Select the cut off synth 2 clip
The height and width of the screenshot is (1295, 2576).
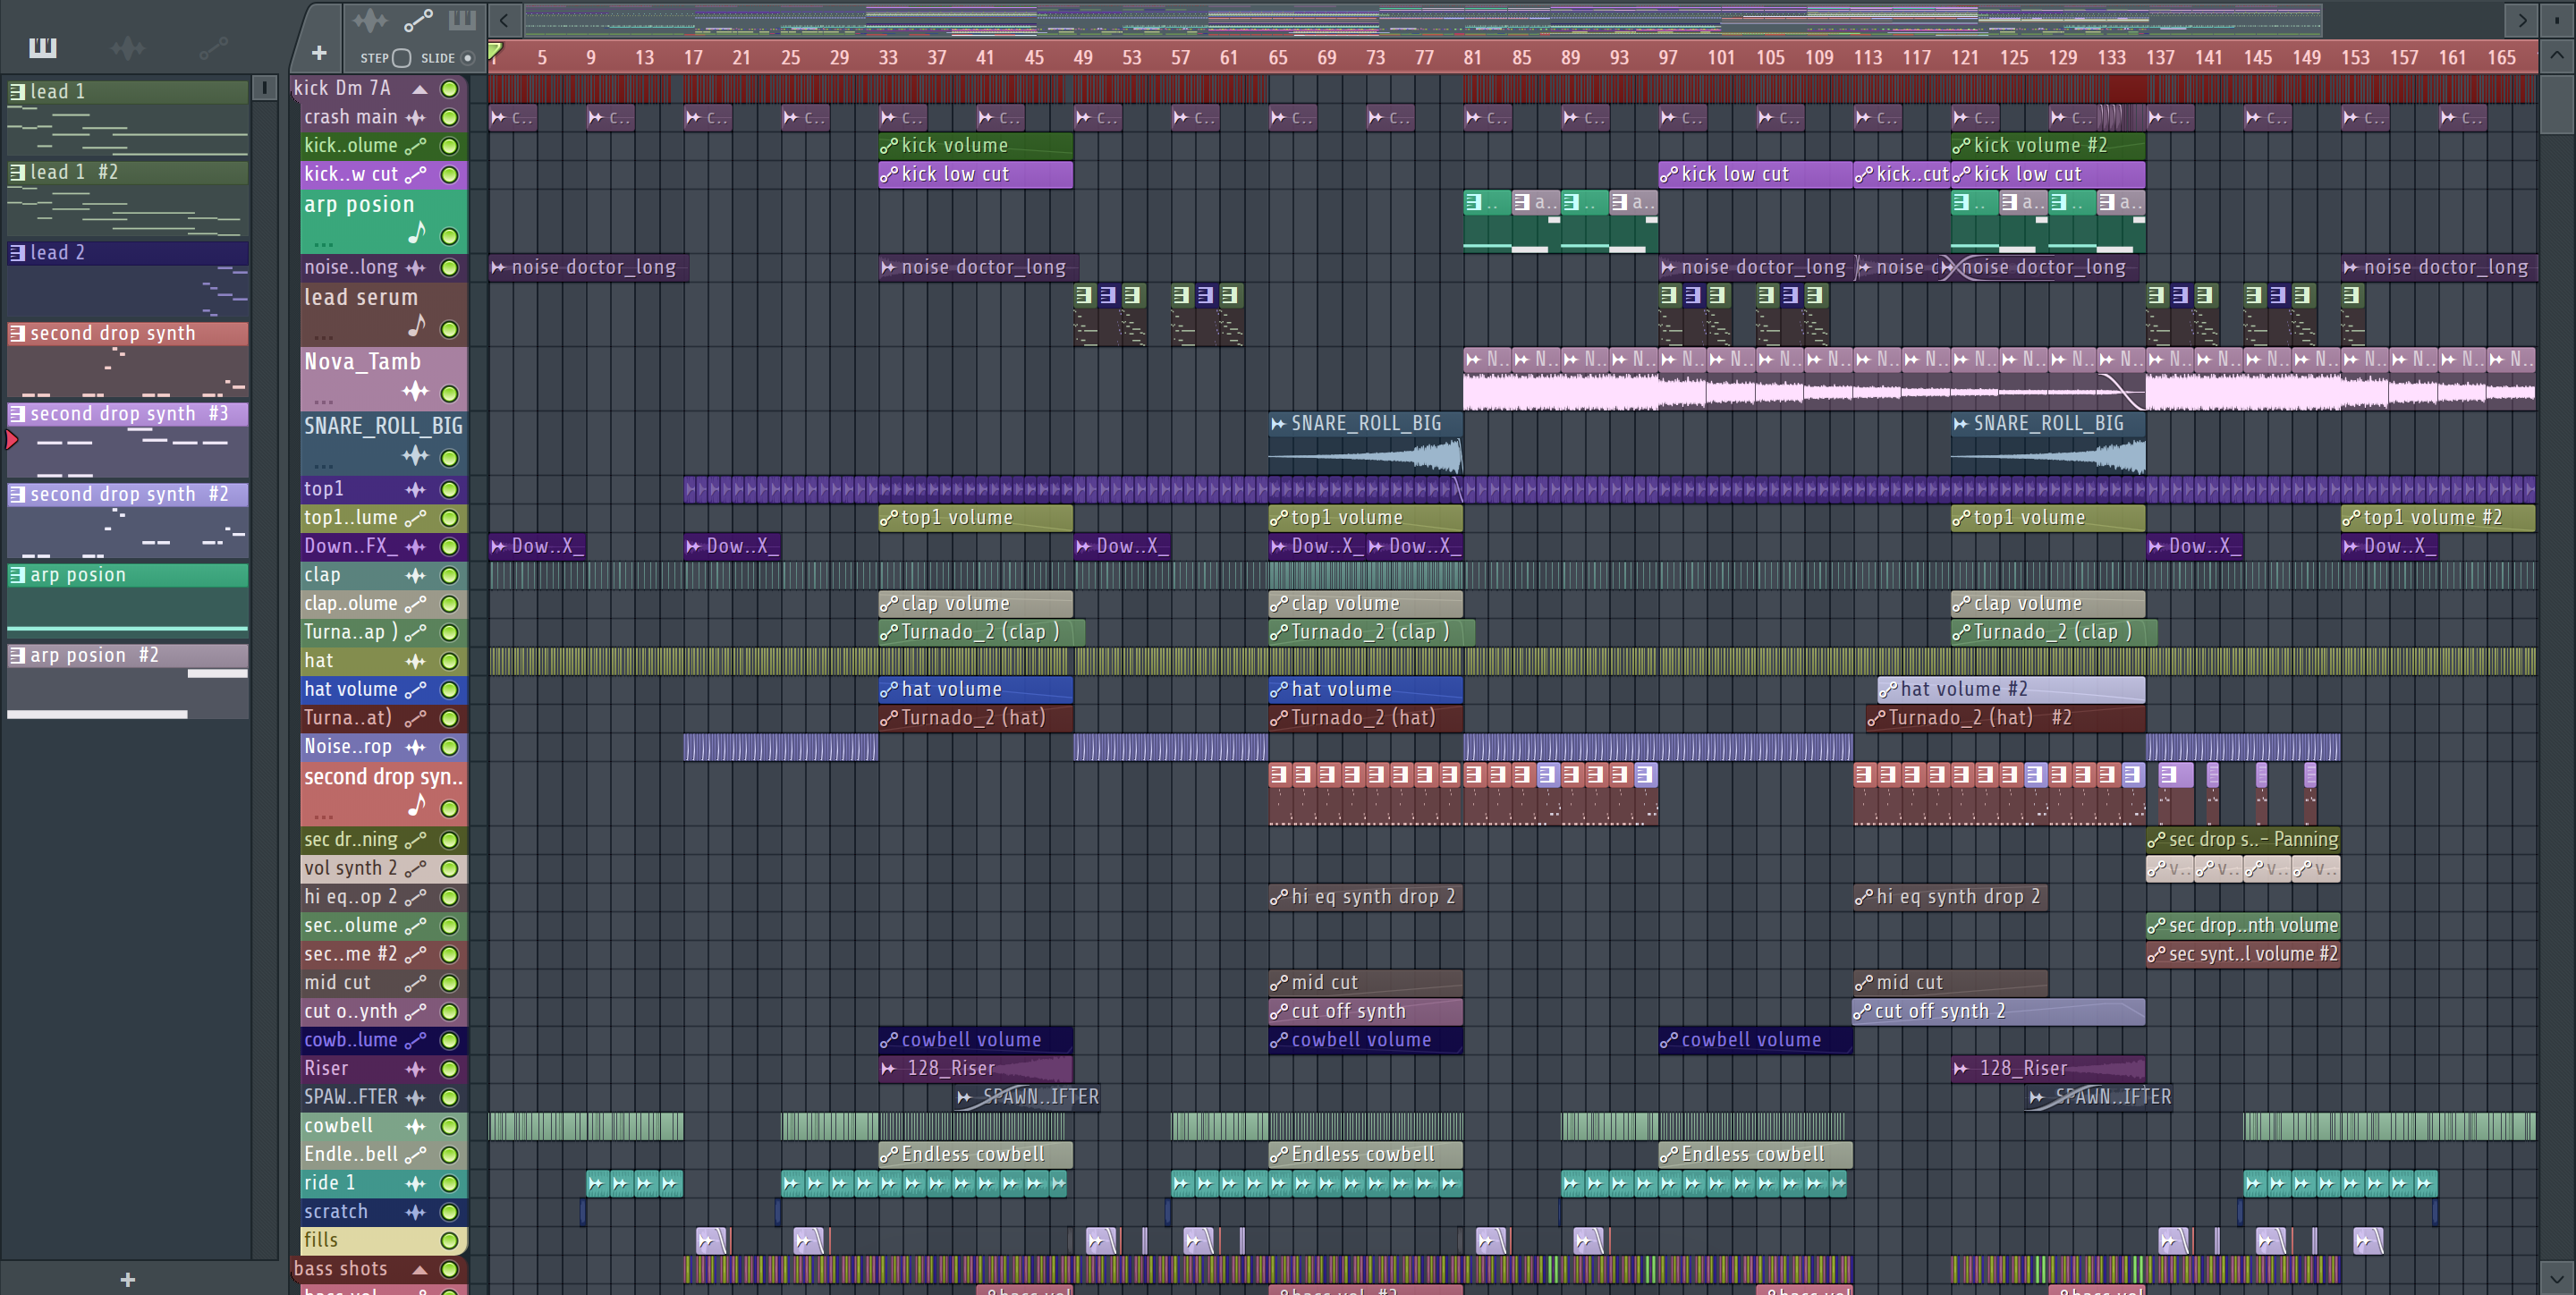click(x=1998, y=1012)
